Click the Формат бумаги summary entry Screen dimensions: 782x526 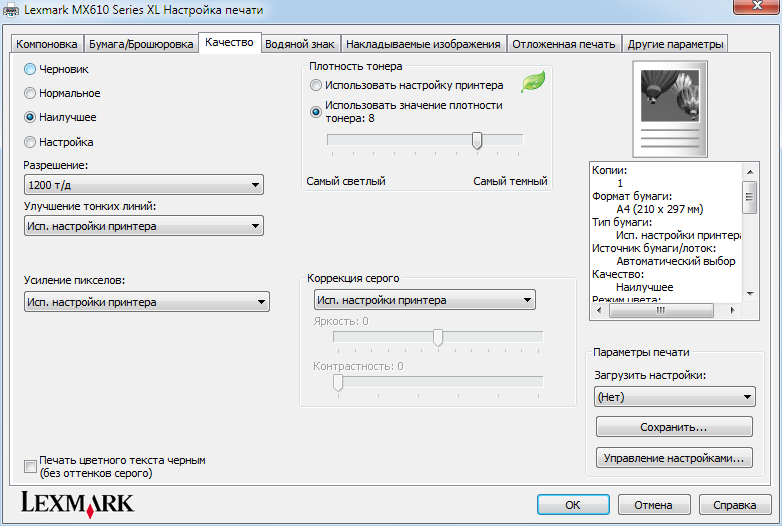tap(632, 196)
